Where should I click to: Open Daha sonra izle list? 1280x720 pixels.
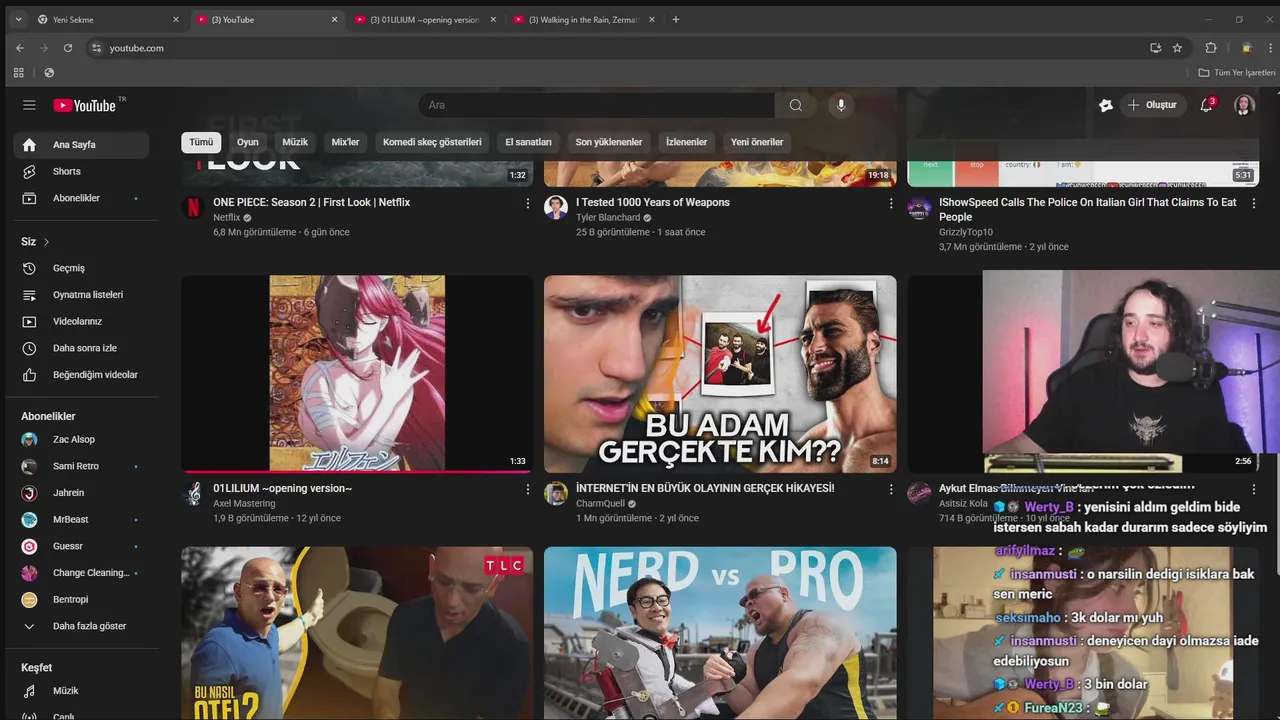click(81, 348)
